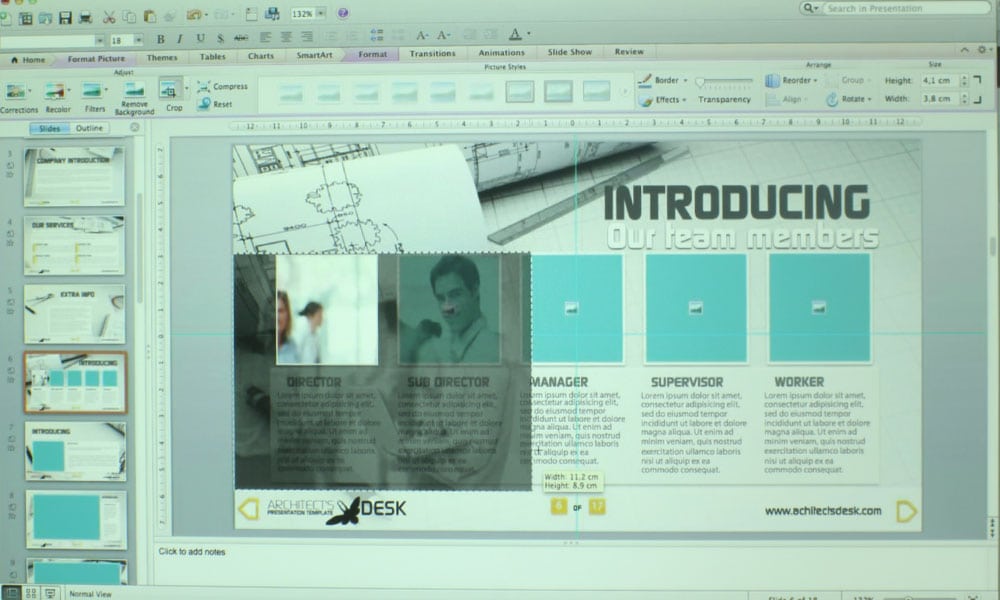Switch to the Transitions ribbon tab
1000x600 pixels.
pyautogui.click(x=432, y=53)
